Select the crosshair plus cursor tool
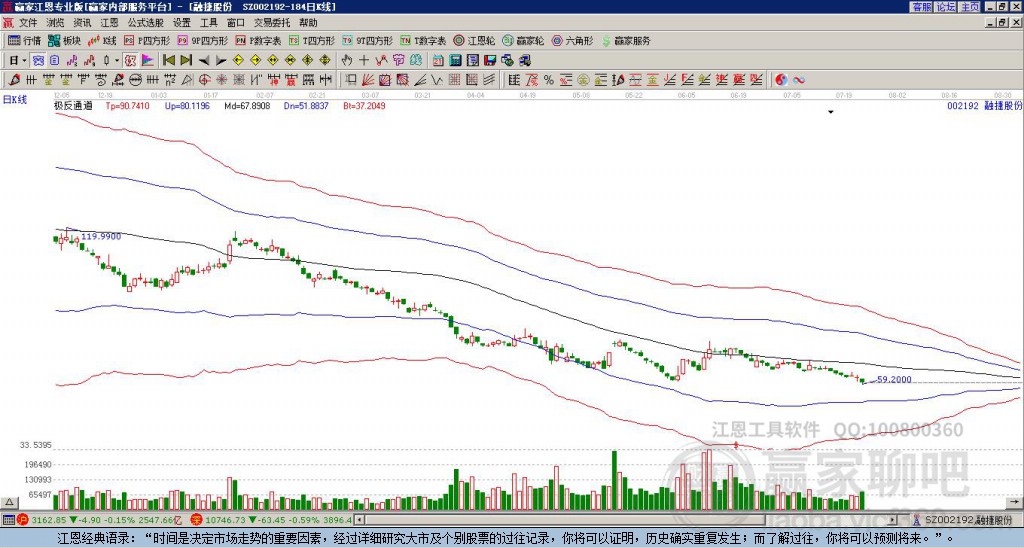Screen dimensions: 1024x548 click(364, 61)
